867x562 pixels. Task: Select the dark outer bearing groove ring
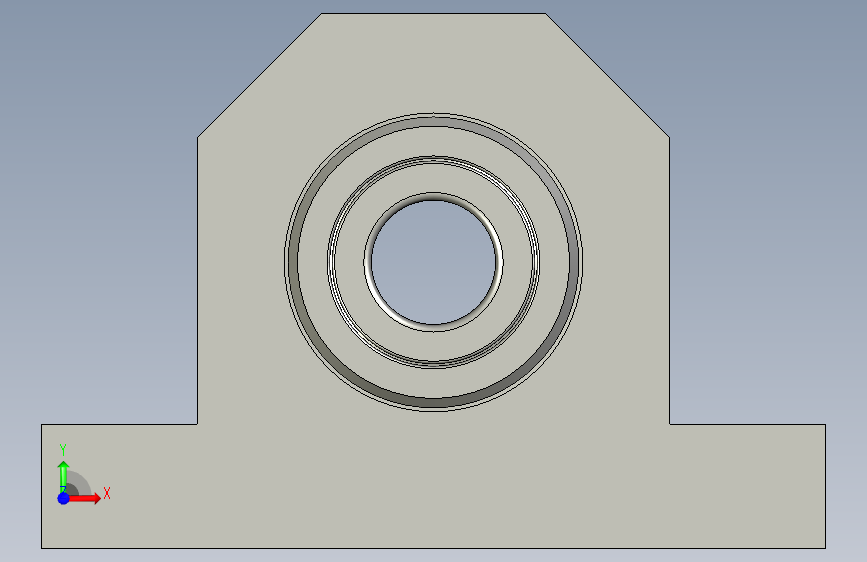point(434,123)
